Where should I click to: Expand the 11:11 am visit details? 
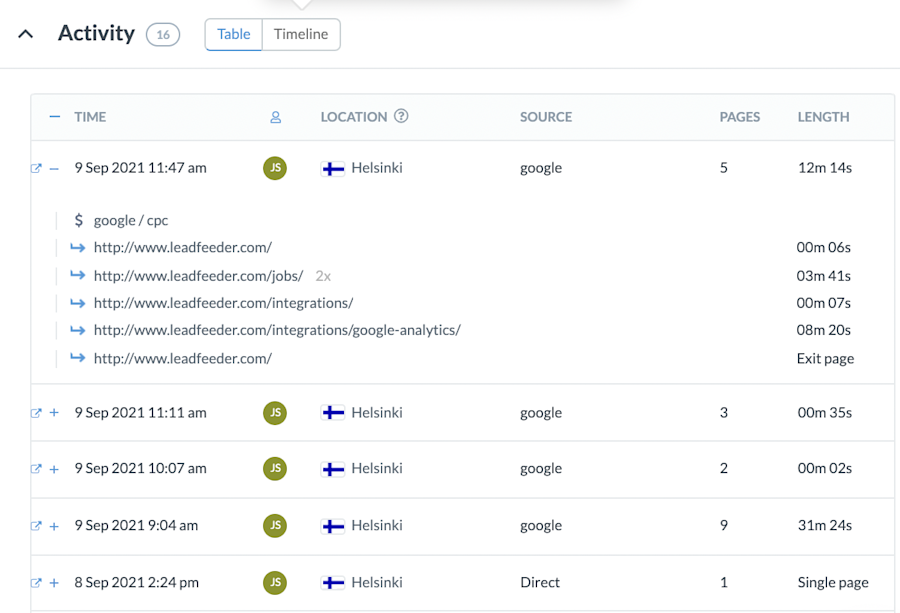(54, 412)
